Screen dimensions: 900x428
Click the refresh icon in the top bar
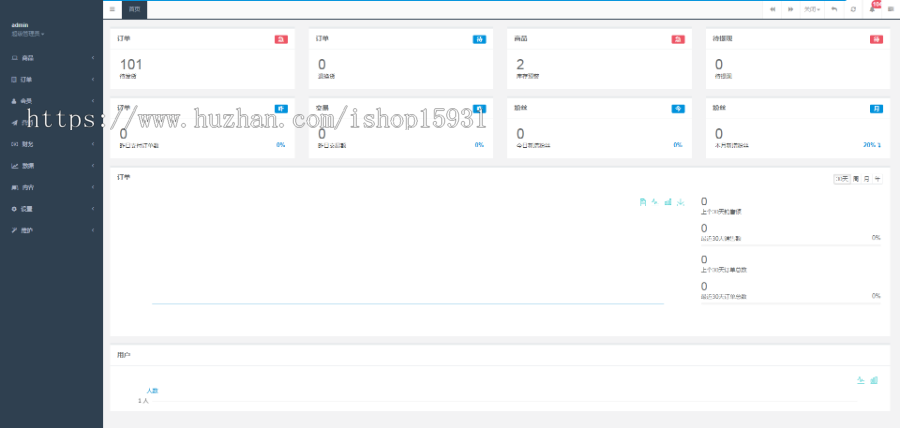pos(854,9)
